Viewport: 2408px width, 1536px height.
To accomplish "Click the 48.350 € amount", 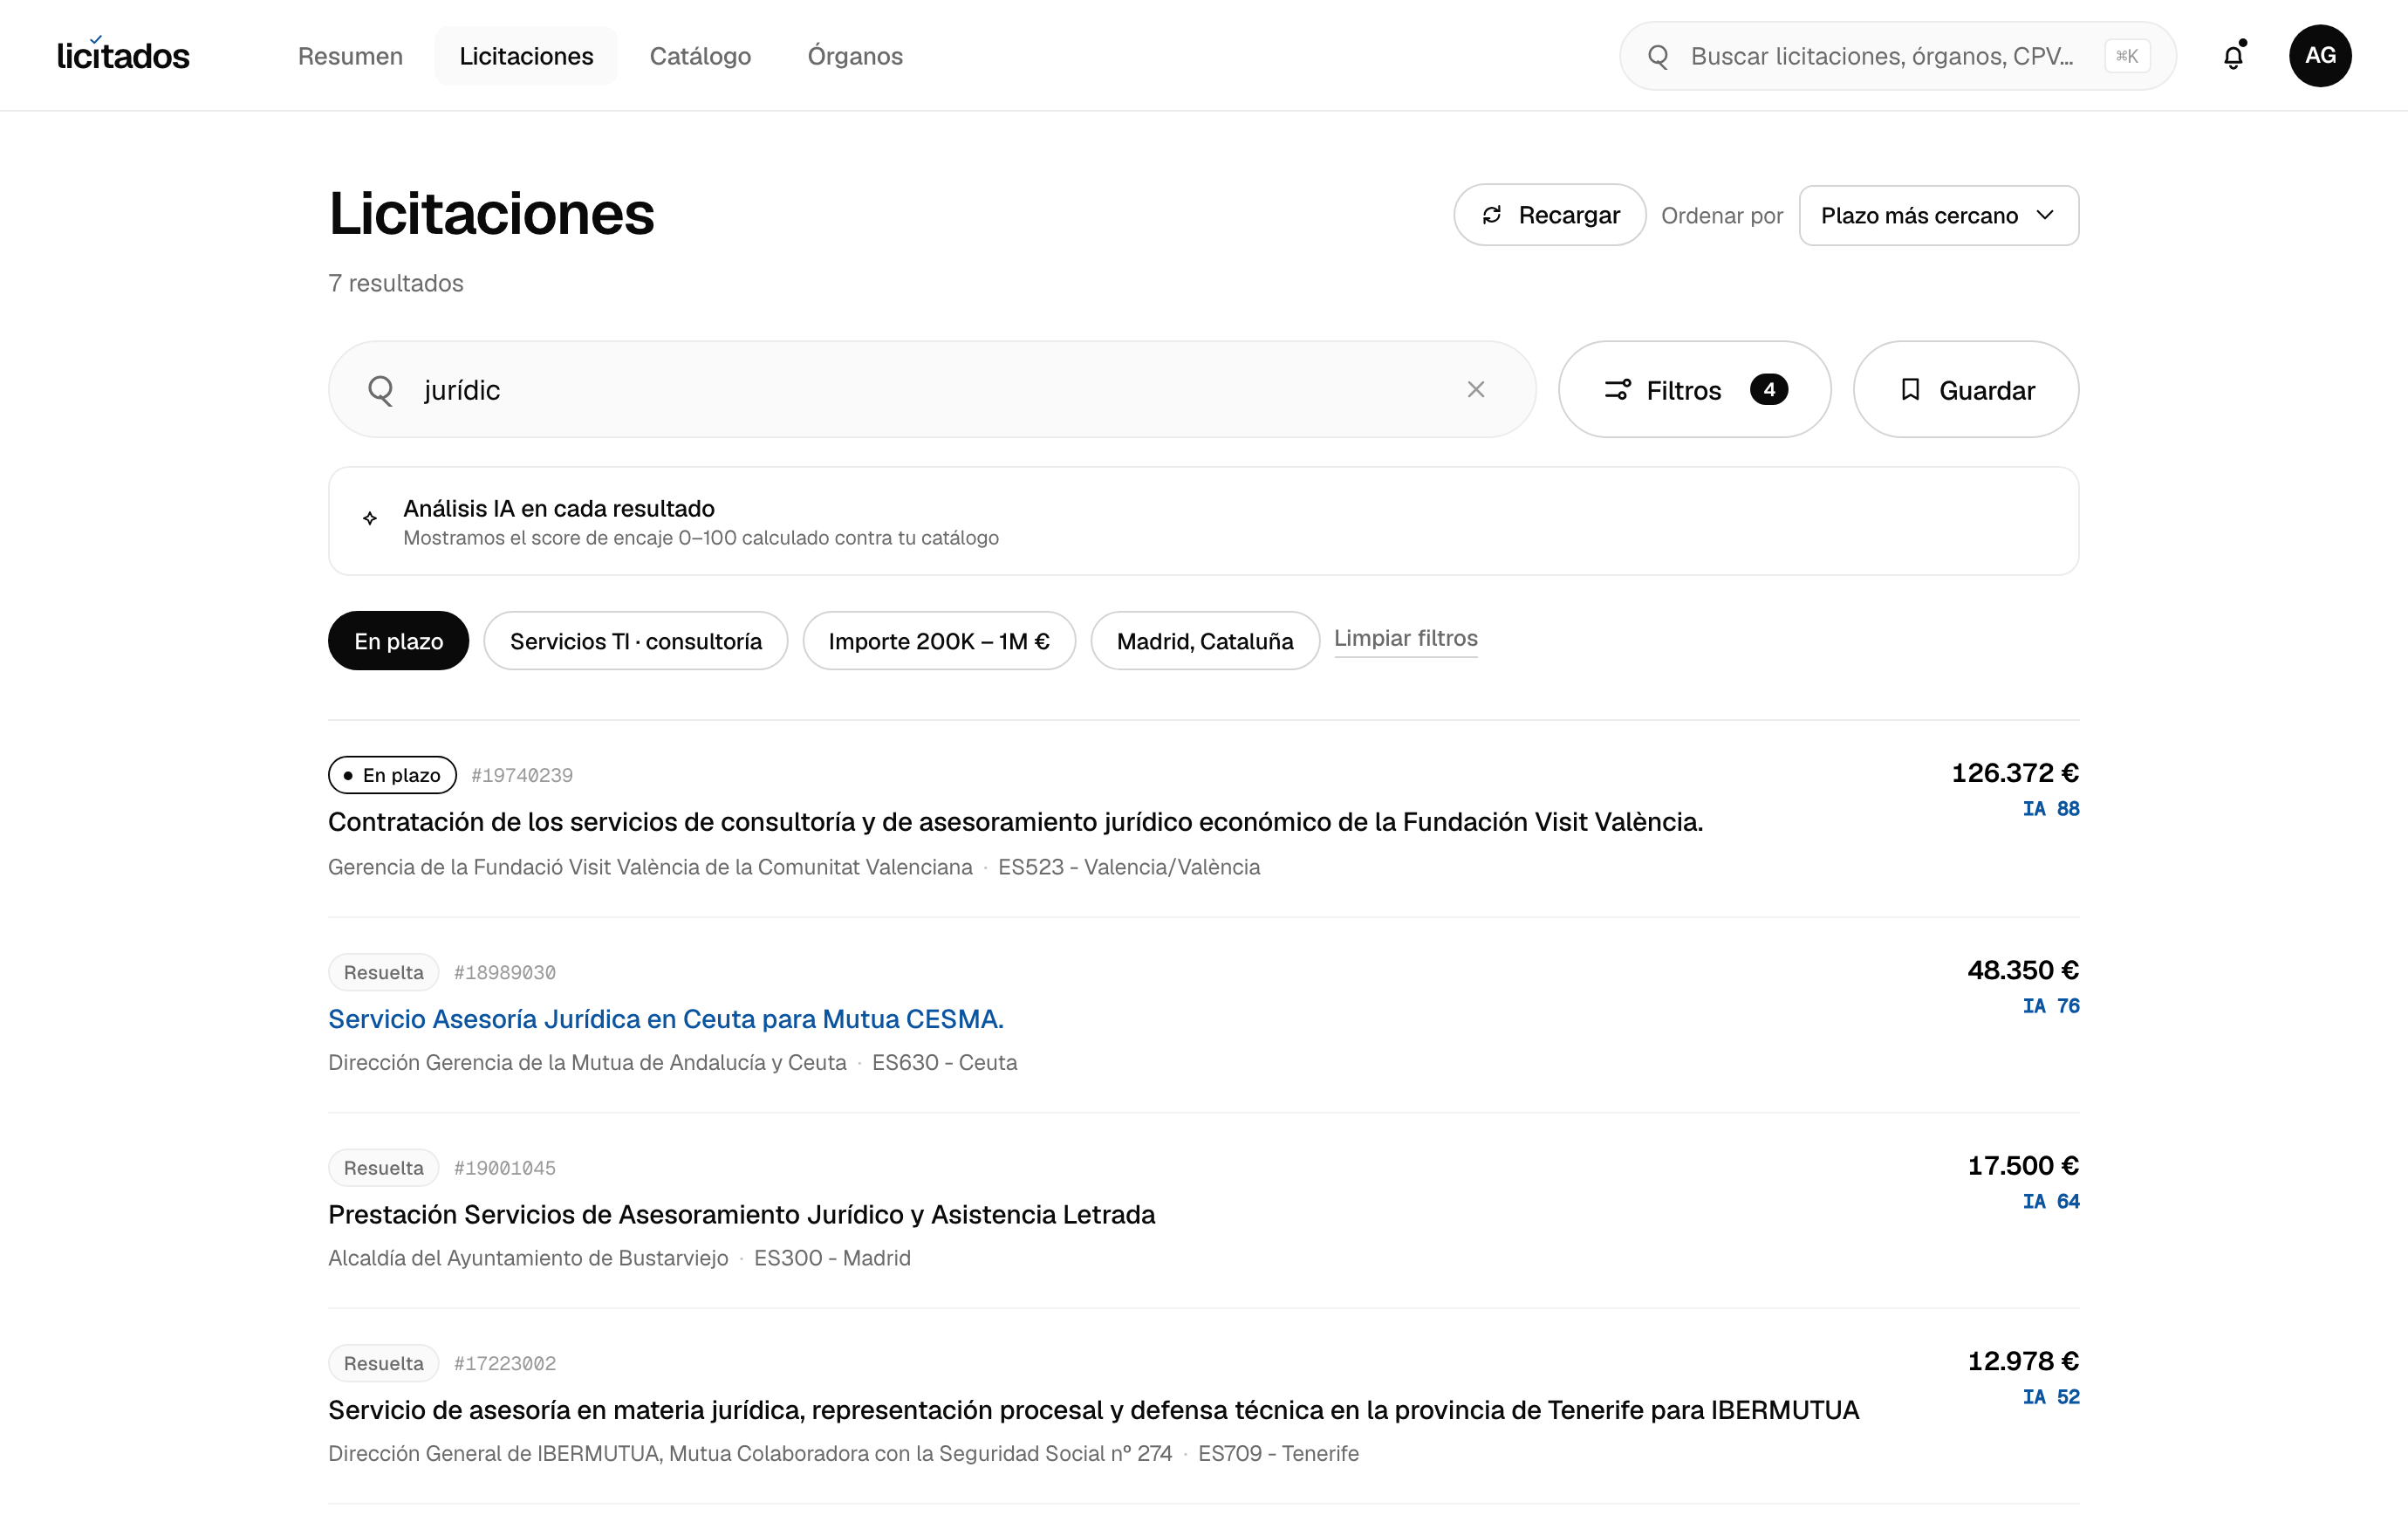I will point(2023,970).
